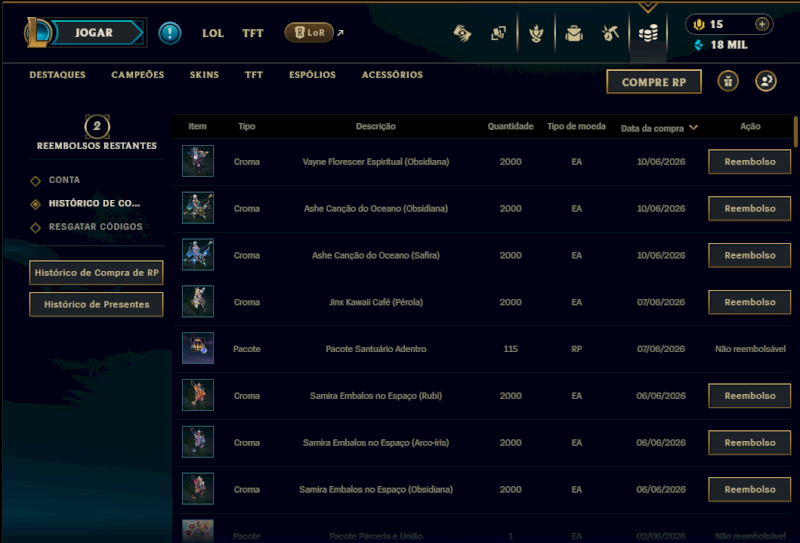Click the Quantidade column header

coord(510,126)
